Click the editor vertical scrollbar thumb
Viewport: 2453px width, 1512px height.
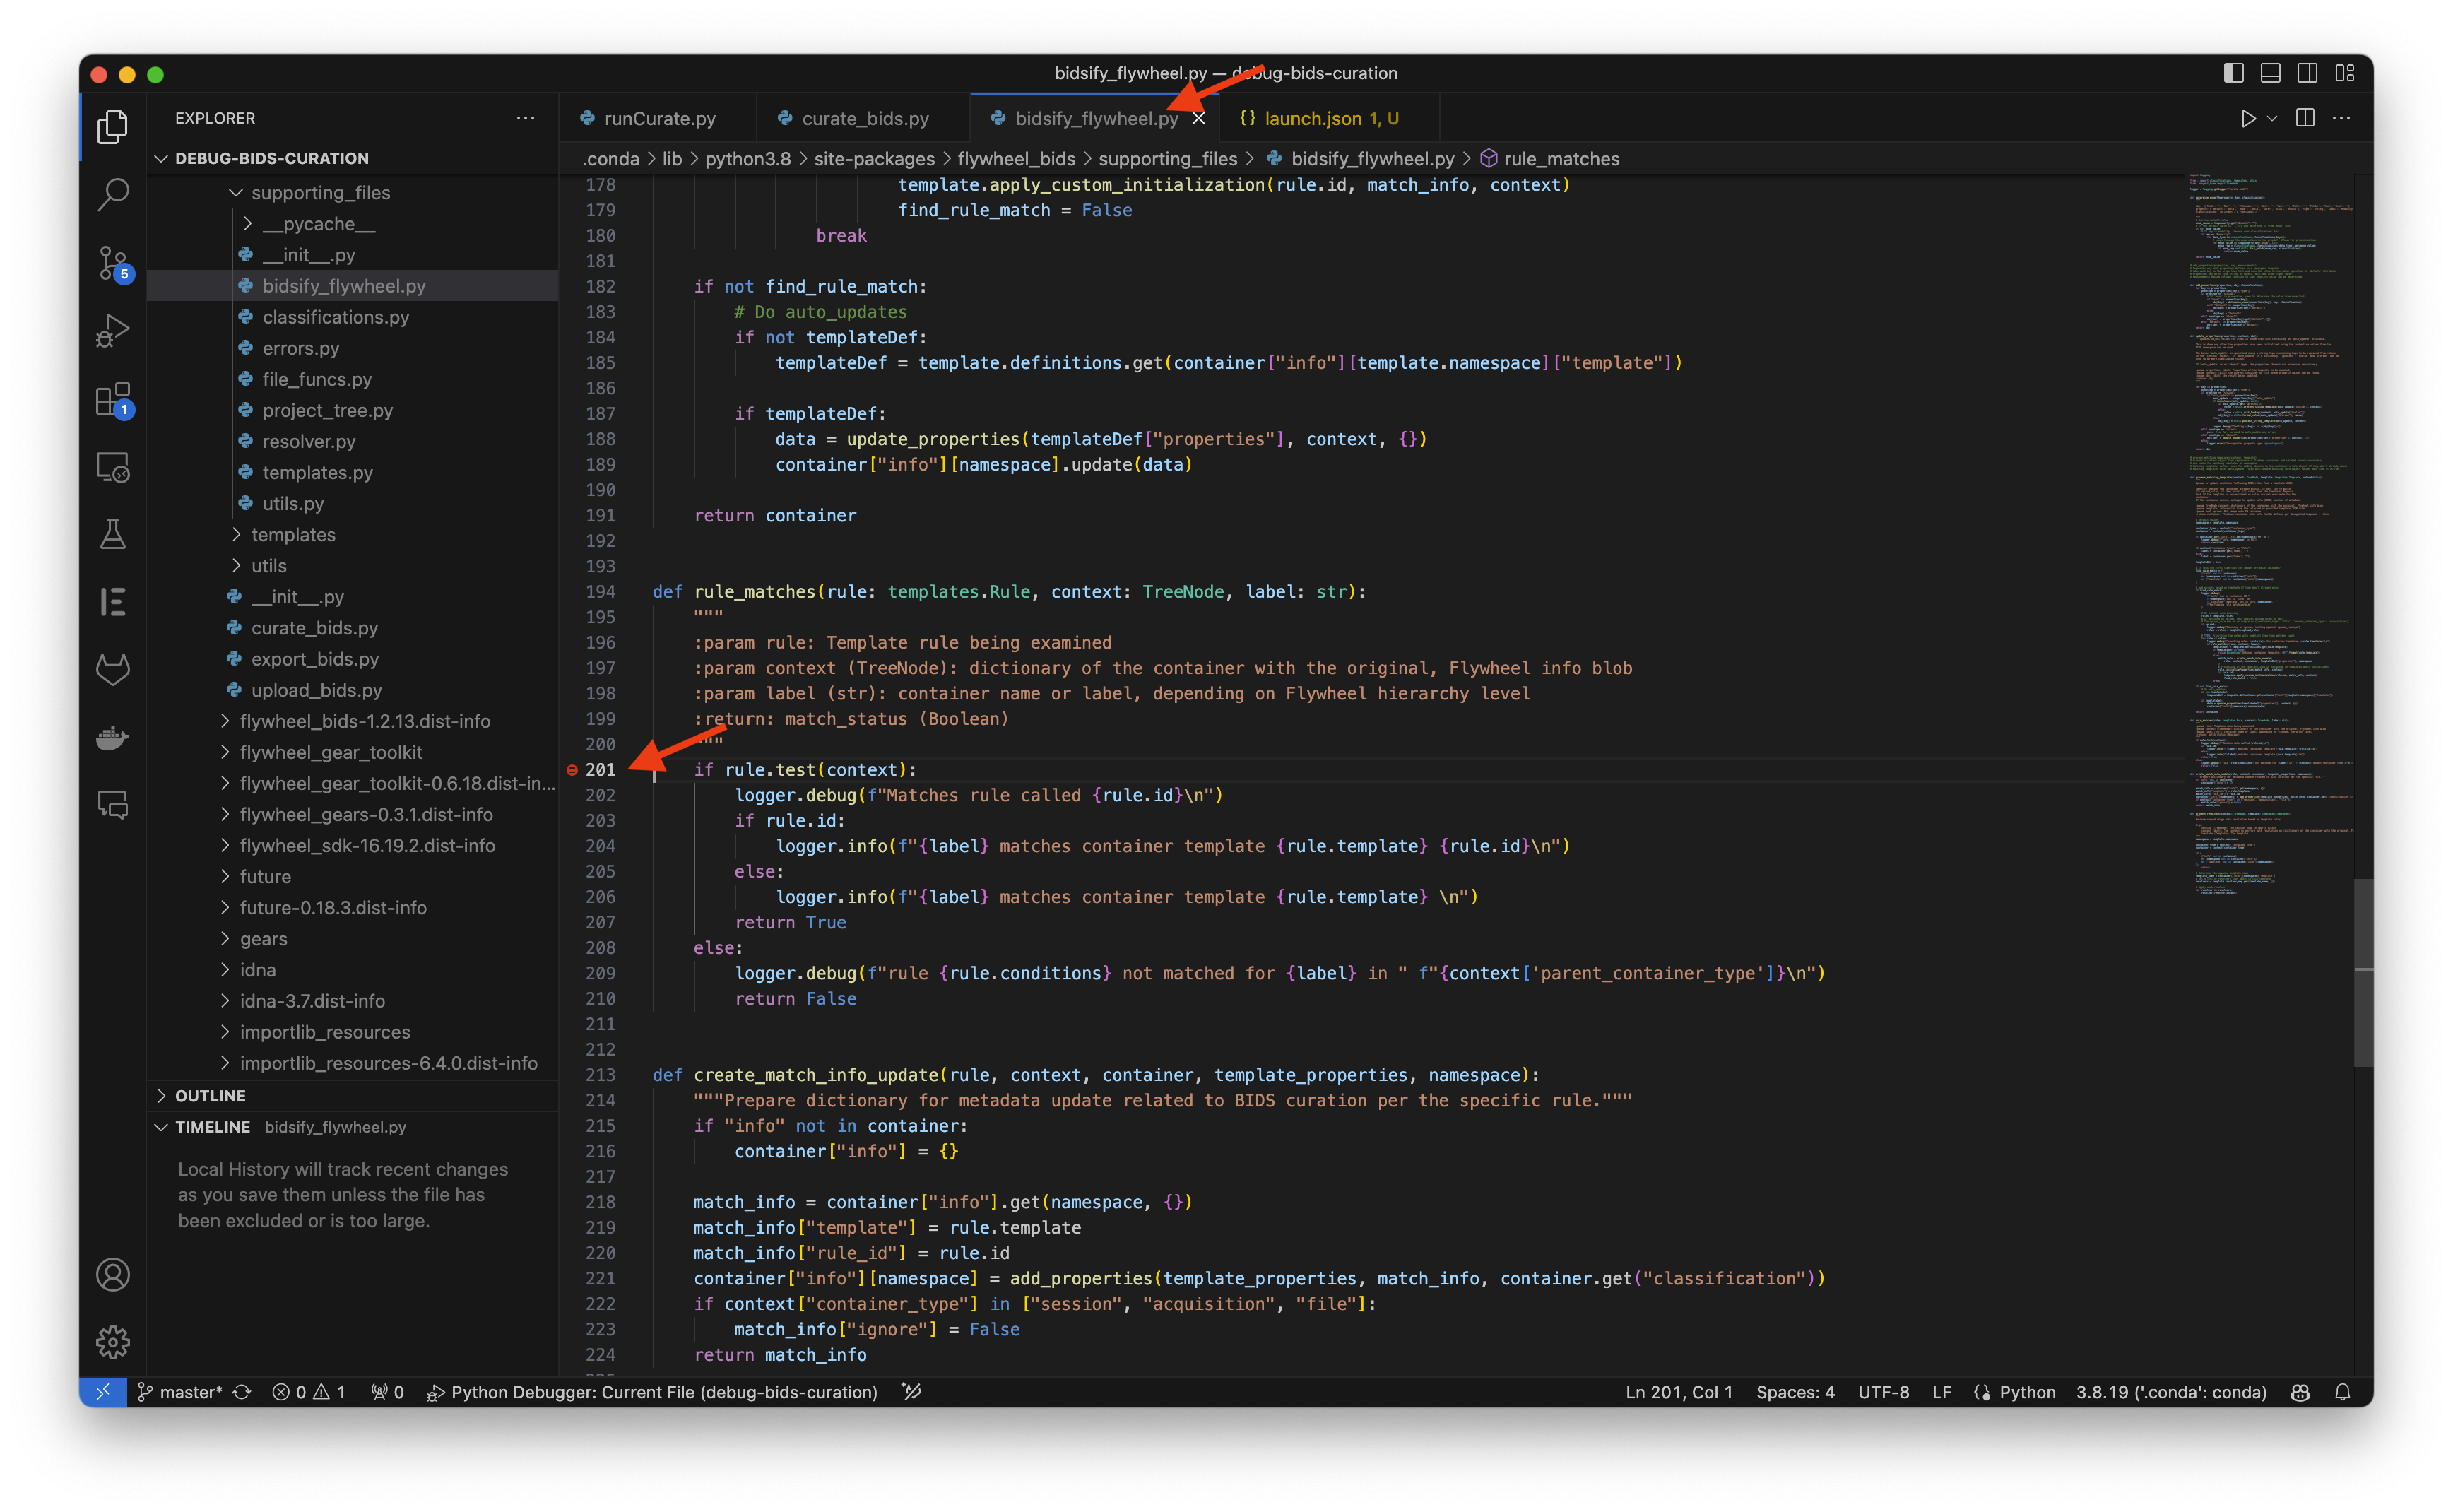(2363, 972)
